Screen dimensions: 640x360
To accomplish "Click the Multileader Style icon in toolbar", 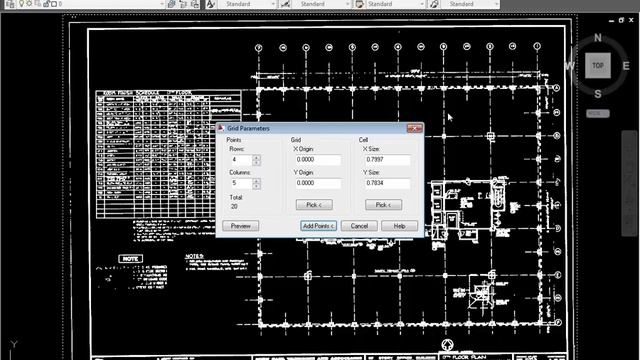I will click(434, 4).
